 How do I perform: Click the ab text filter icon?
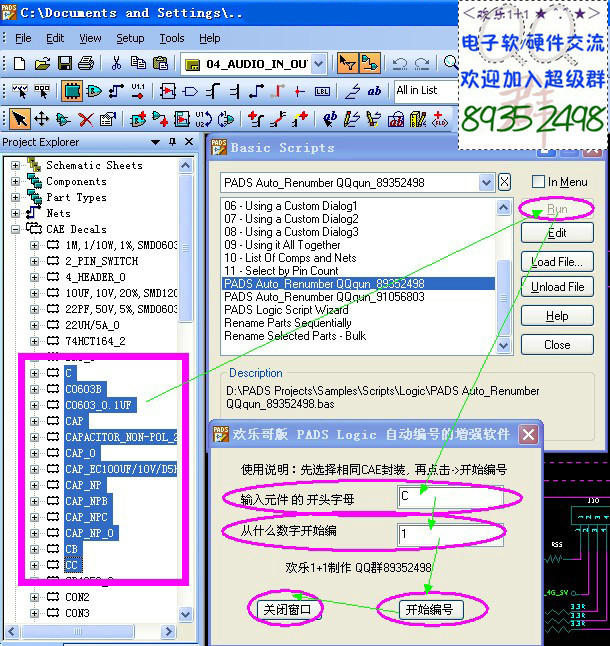click(x=374, y=91)
